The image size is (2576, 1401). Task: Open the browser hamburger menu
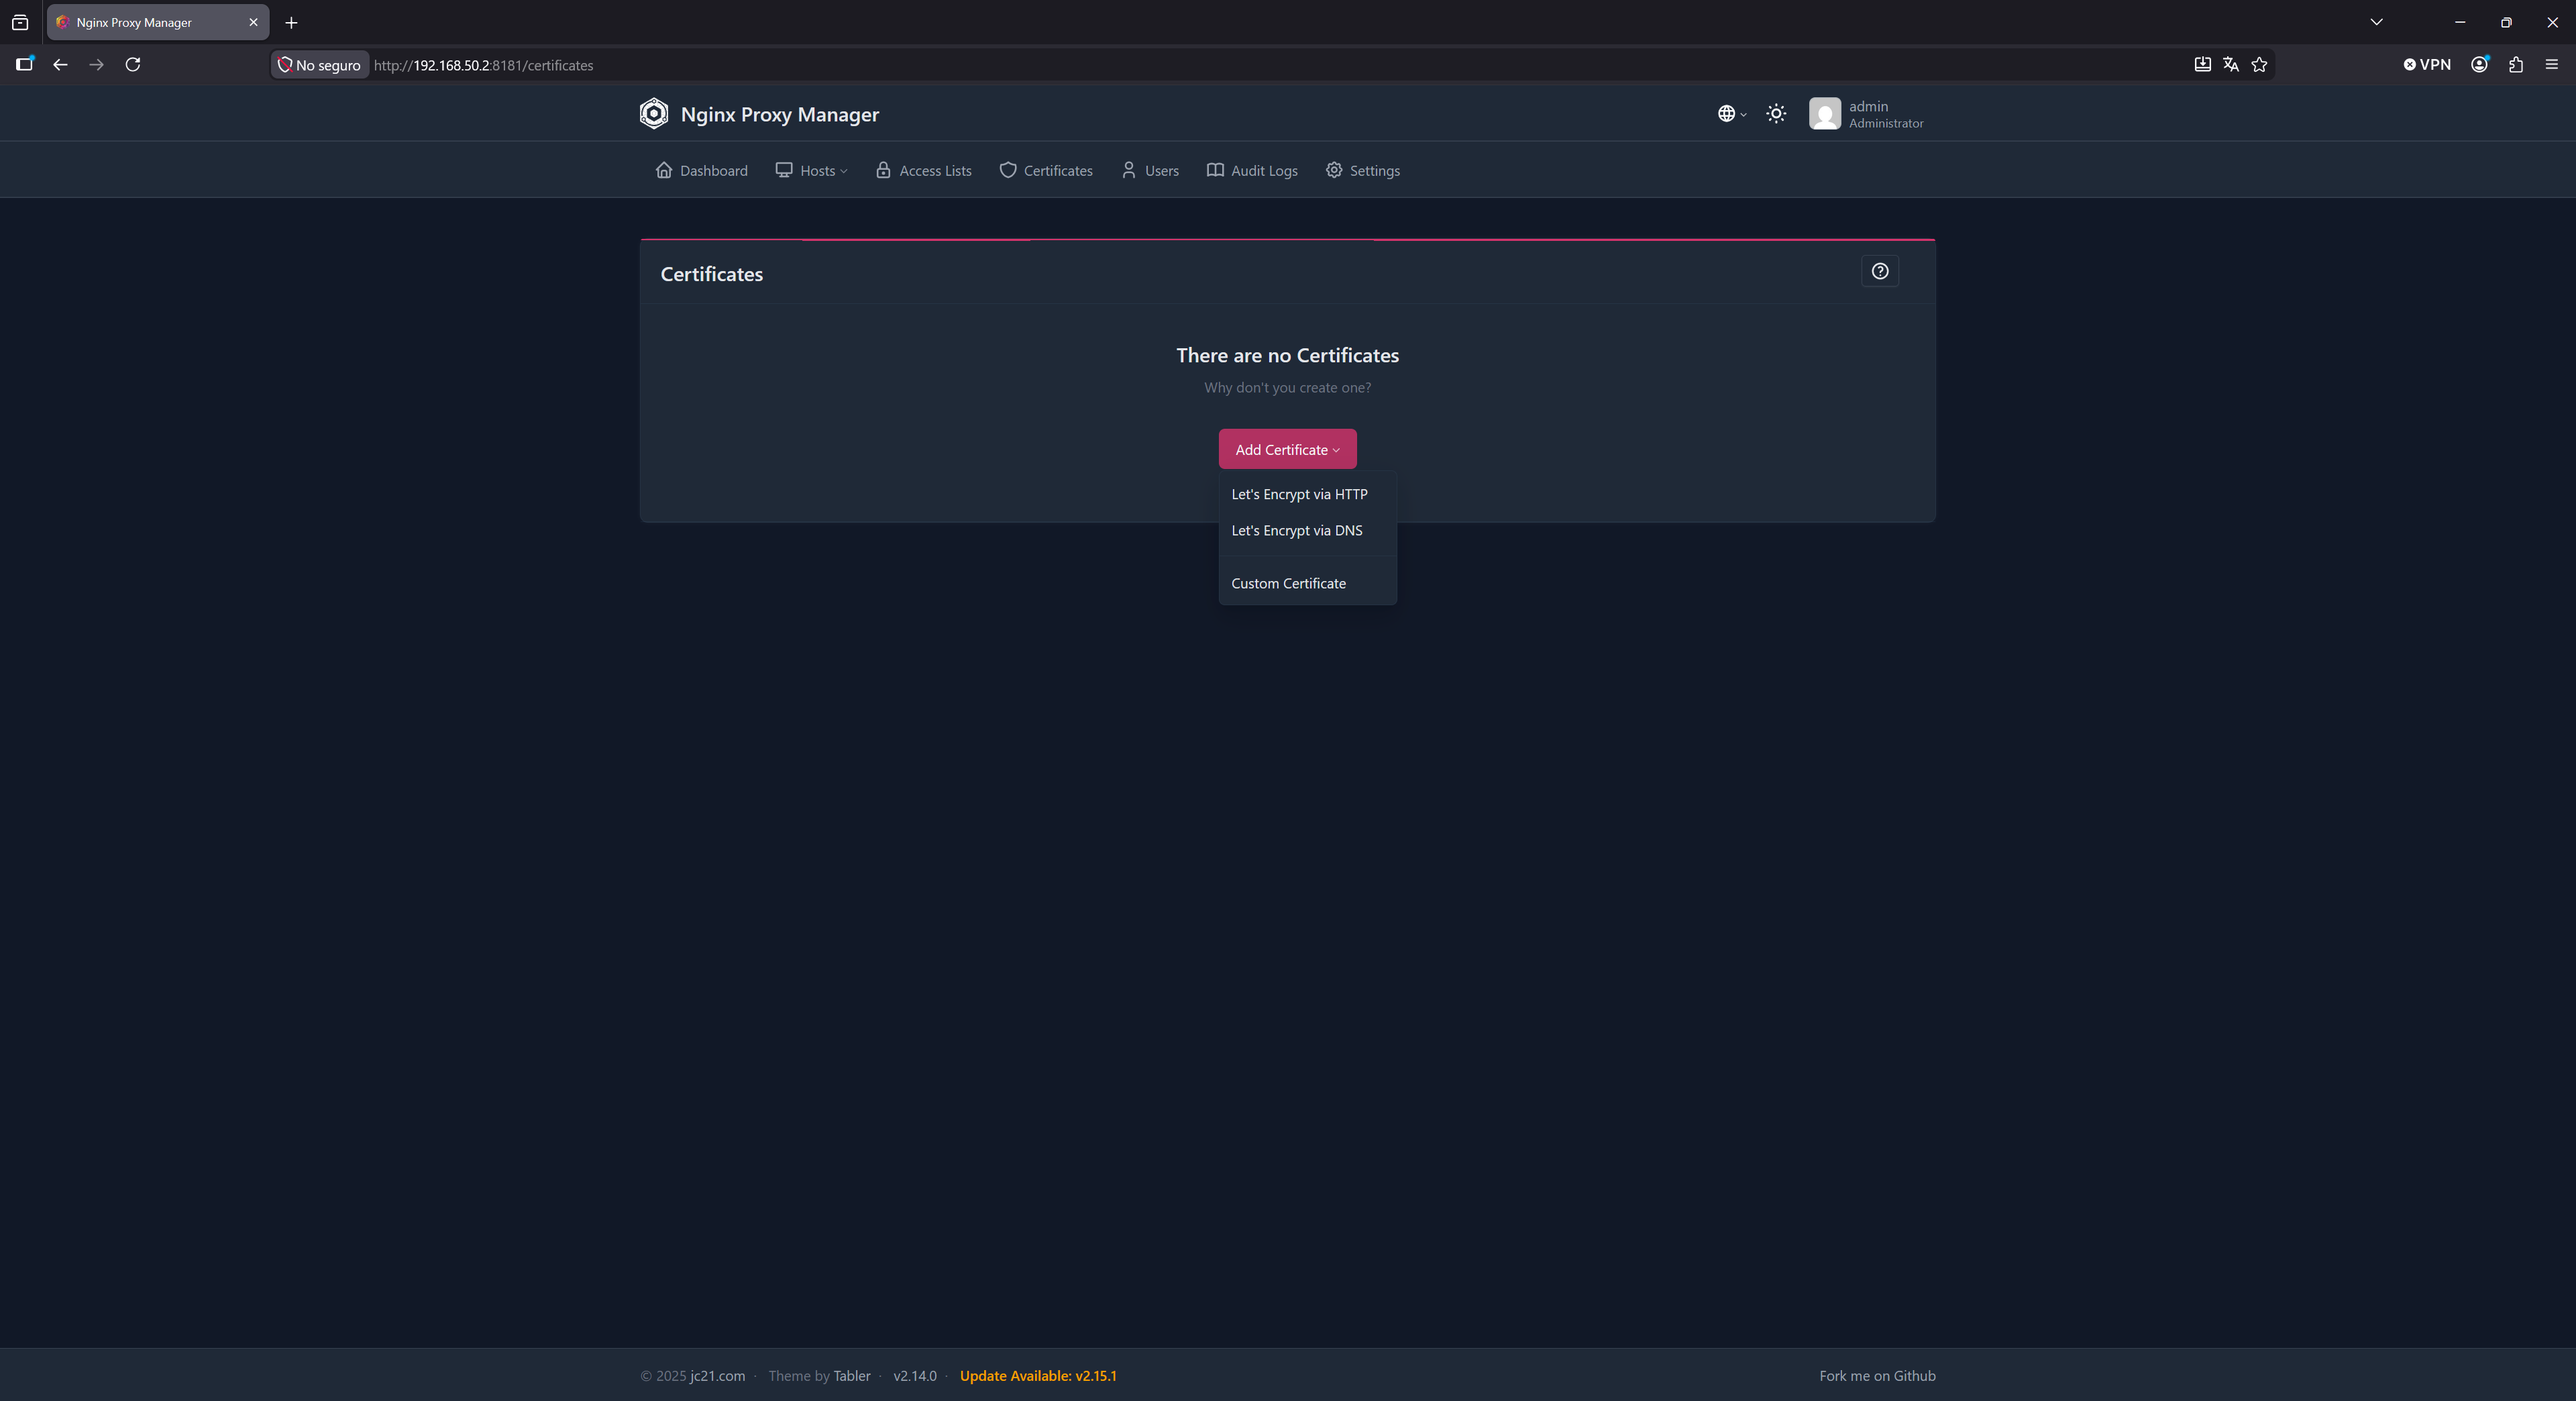pos(2551,65)
